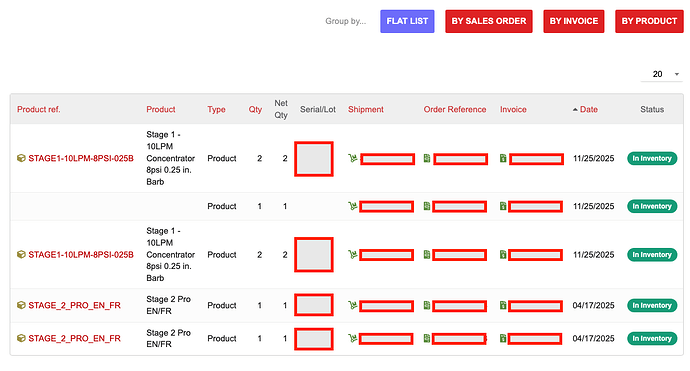Open the second STAGE1-10LPM-8PSI-025B product reference link
The image size is (690, 371).
click(x=81, y=254)
